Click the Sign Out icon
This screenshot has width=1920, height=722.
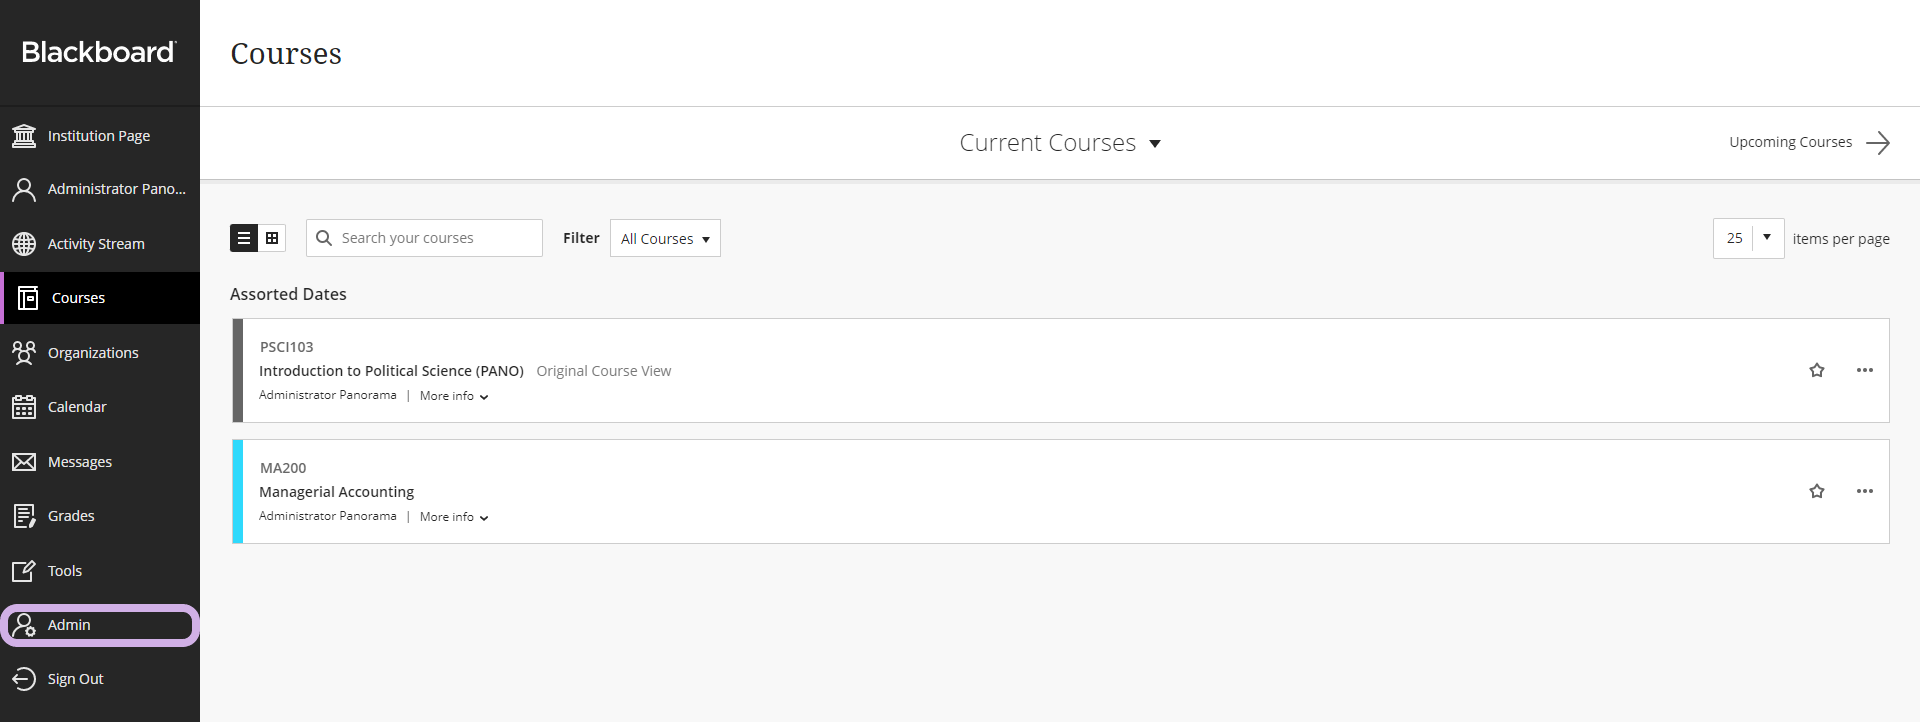pyautogui.click(x=24, y=679)
